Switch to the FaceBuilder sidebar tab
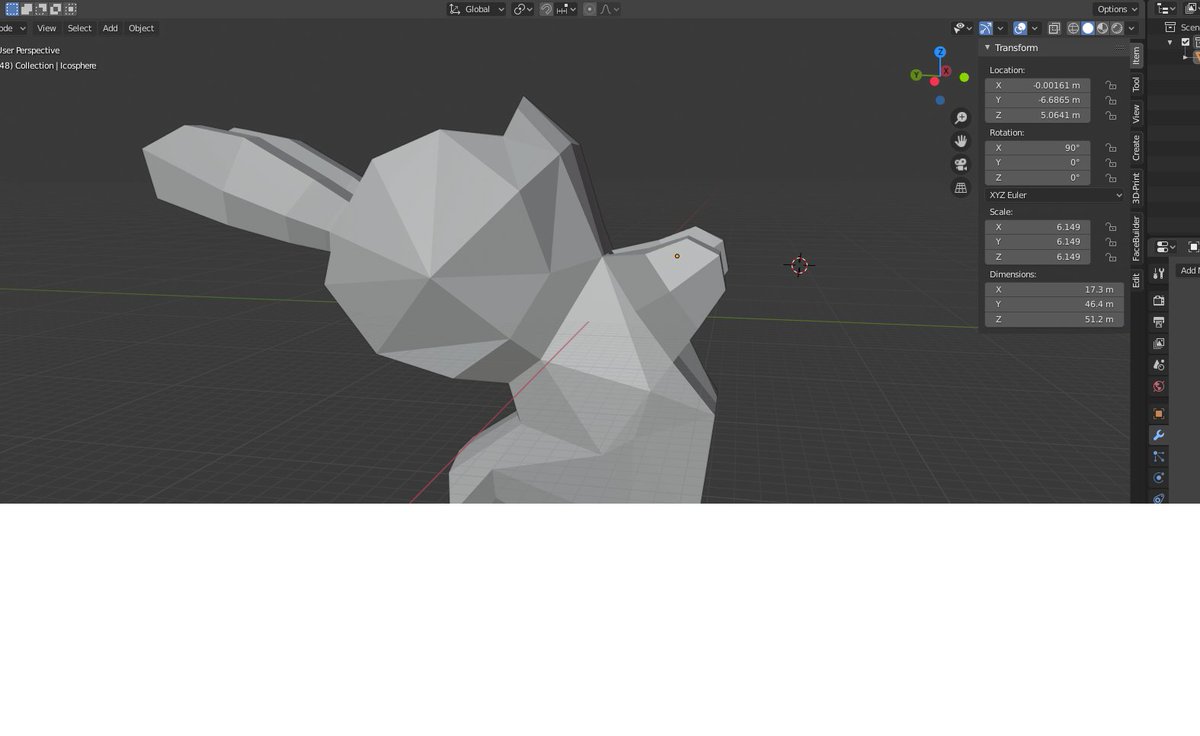The height and width of the screenshot is (736, 1200). coord(1136,240)
